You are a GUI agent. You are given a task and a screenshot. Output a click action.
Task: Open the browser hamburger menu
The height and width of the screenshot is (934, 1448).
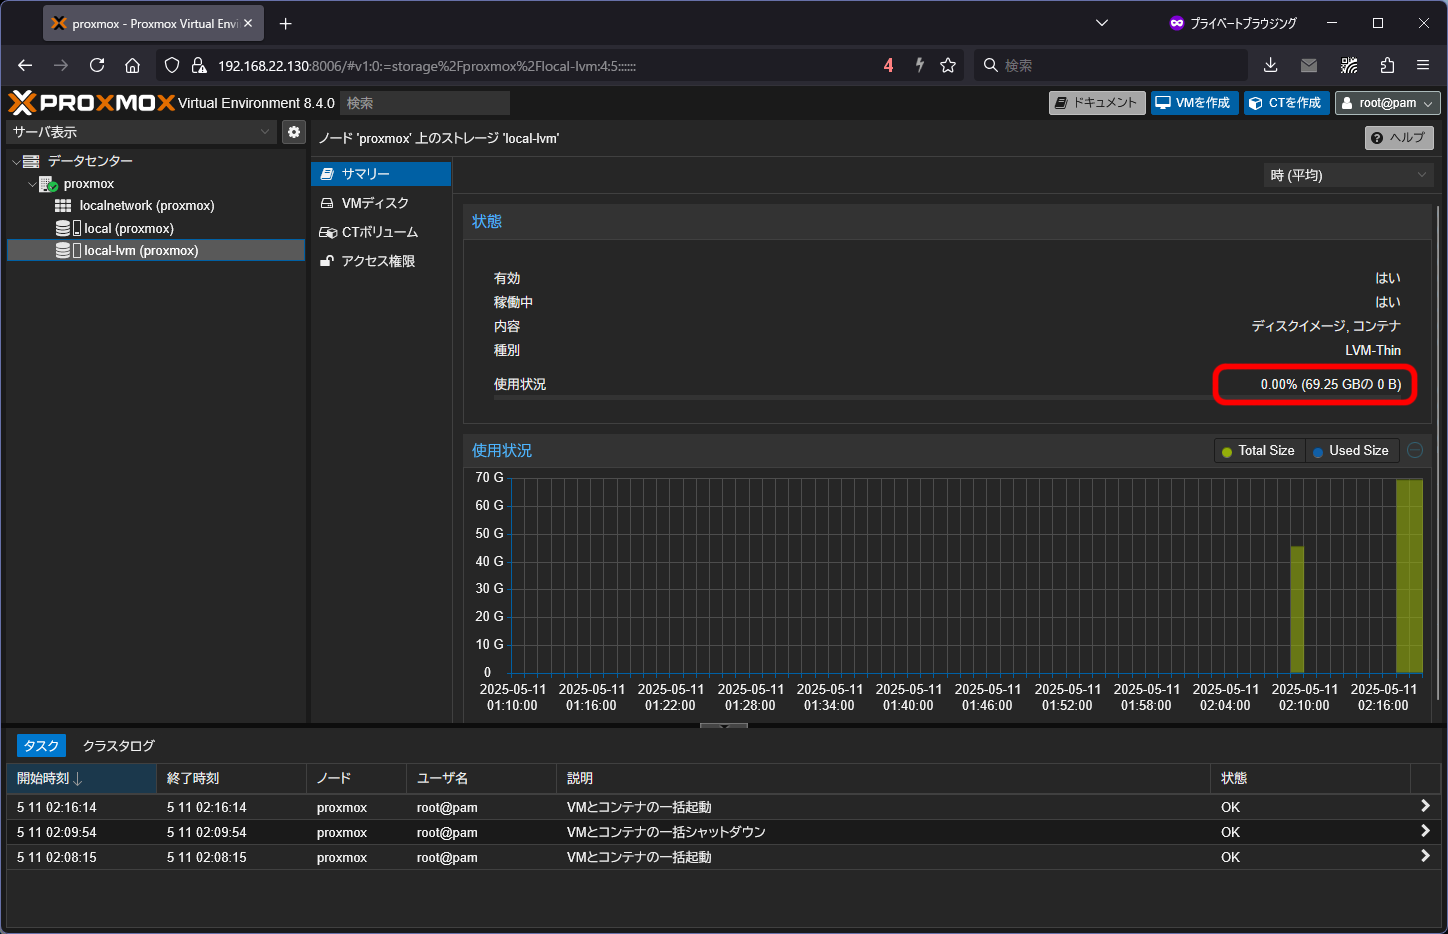[1423, 65]
